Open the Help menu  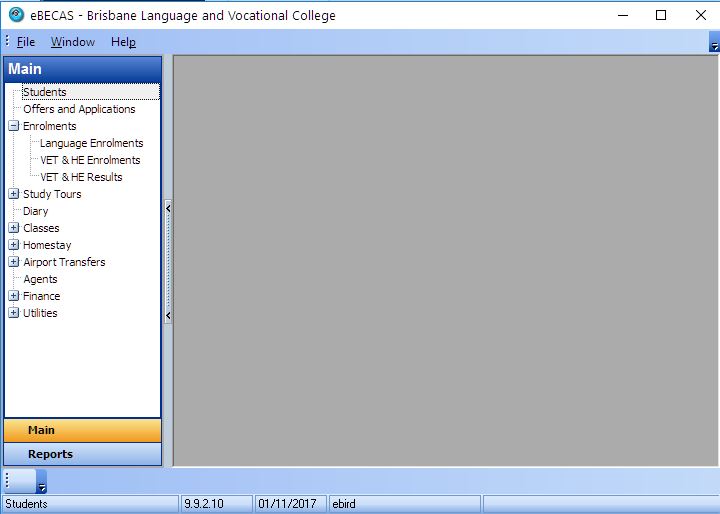(x=123, y=42)
